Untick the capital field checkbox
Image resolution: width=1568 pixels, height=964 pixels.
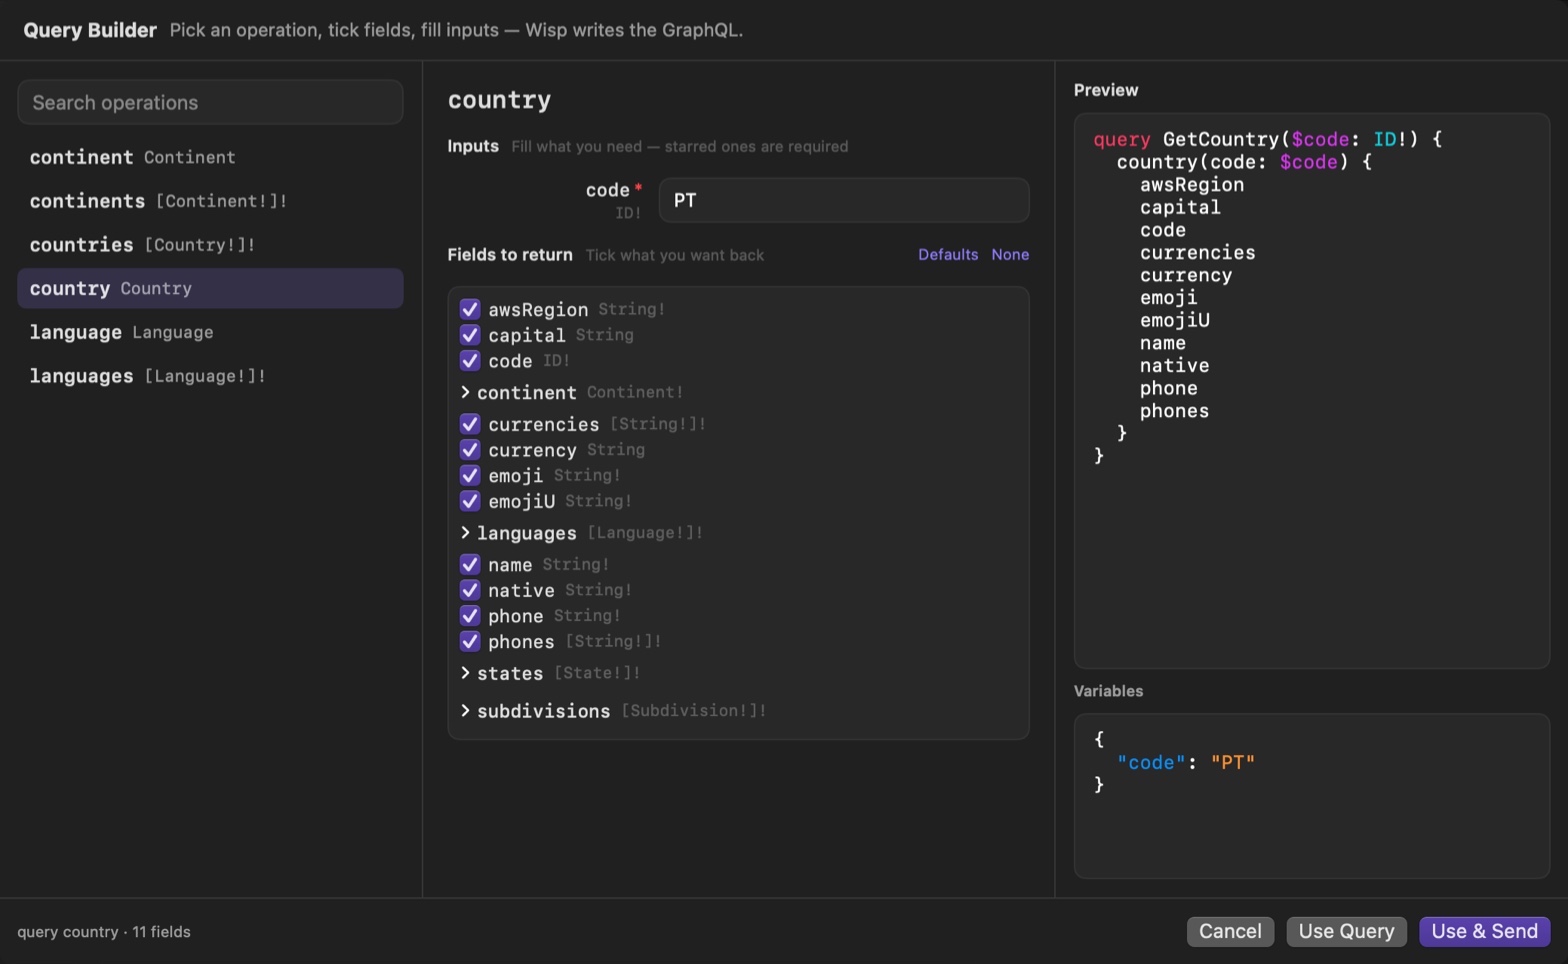[x=470, y=335]
